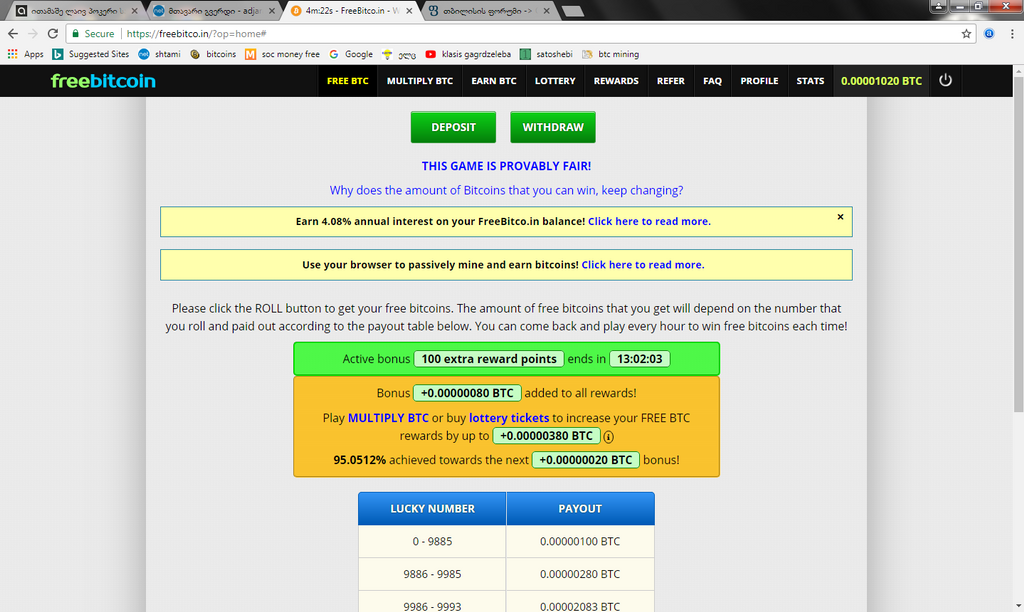Click the info icon next to +0.00000380 BTC
The image size is (1024, 612).
tap(608, 436)
